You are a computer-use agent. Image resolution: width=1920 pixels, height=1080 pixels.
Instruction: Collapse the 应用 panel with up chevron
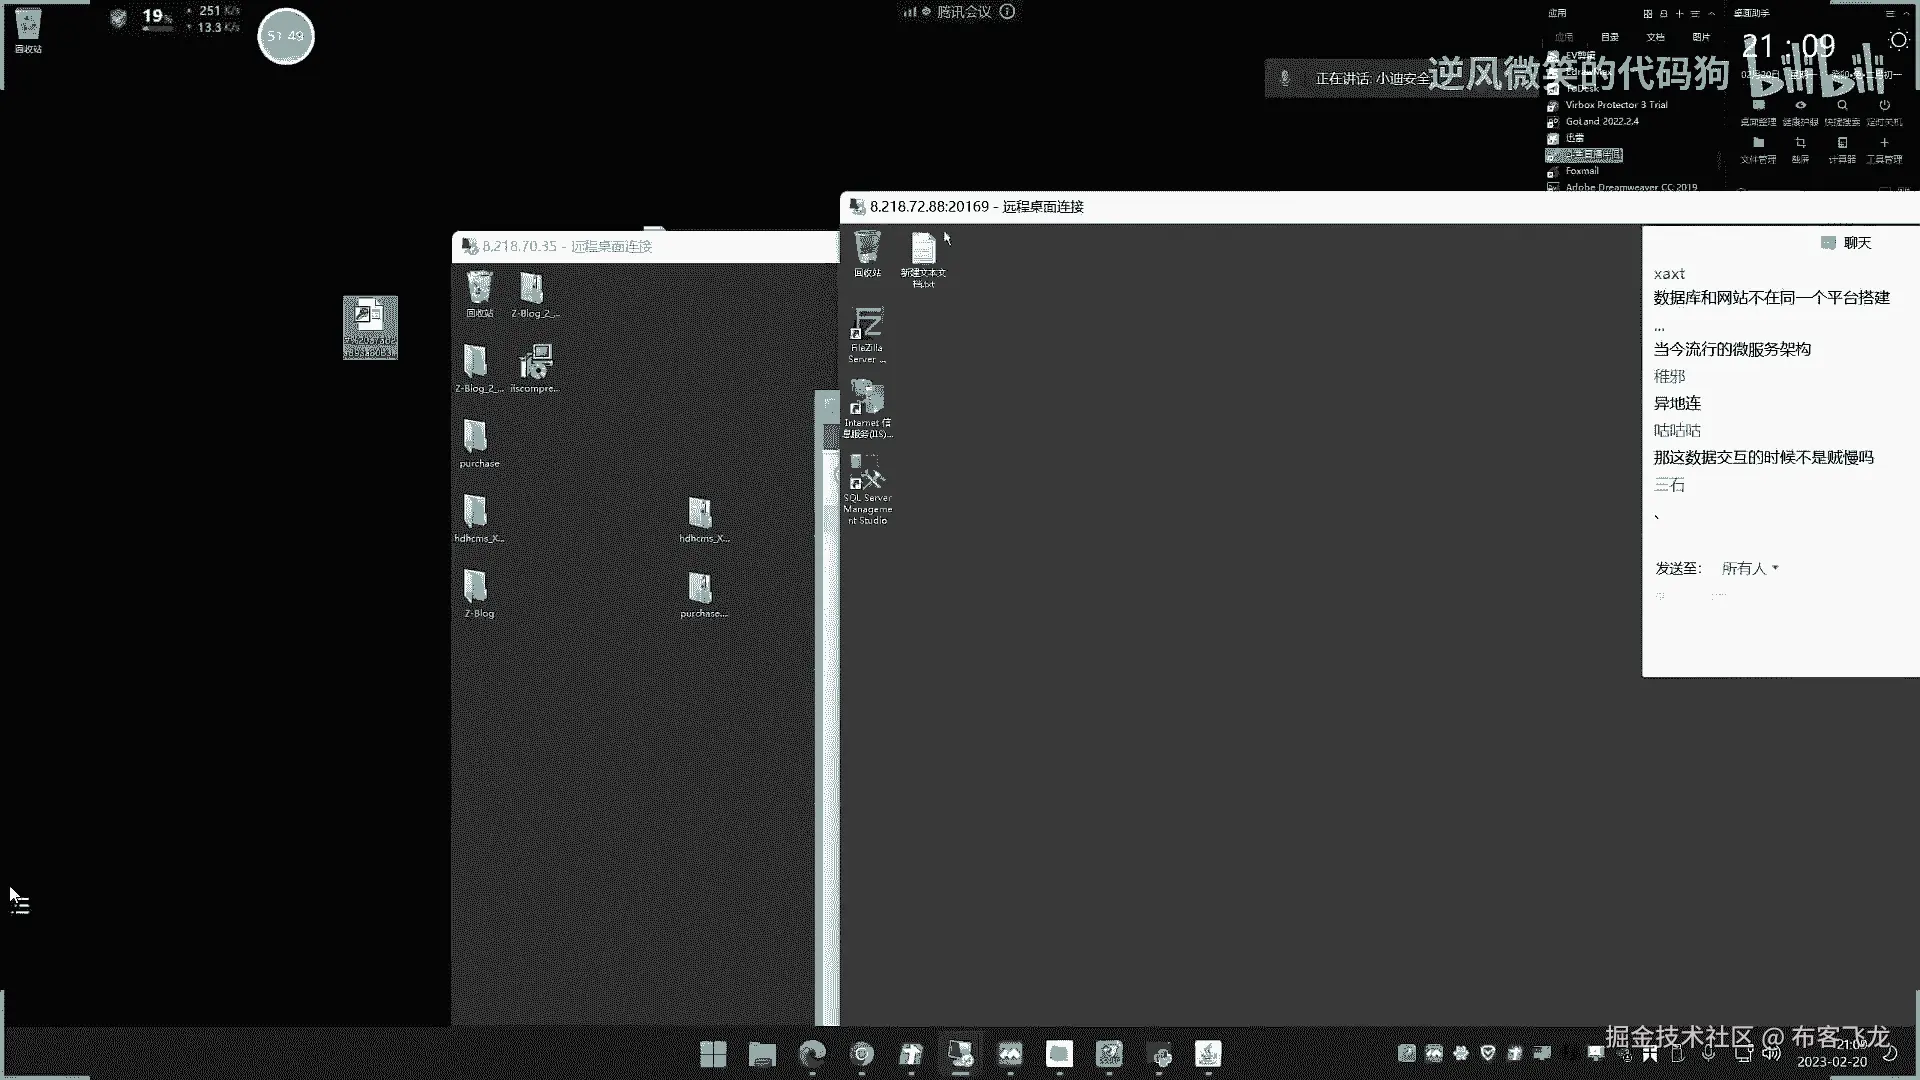[1712, 14]
